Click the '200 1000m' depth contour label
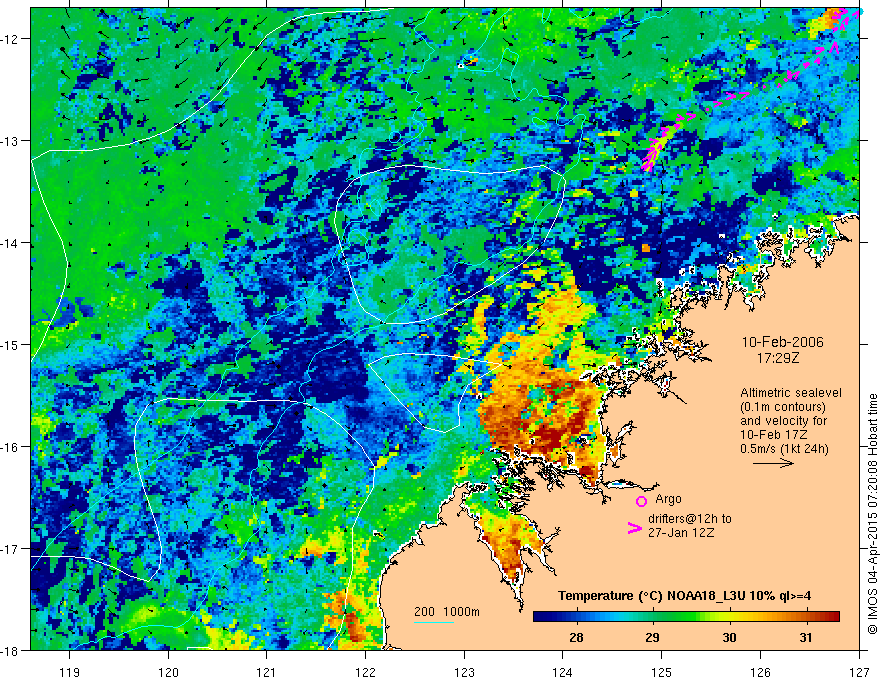 click(447, 612)
